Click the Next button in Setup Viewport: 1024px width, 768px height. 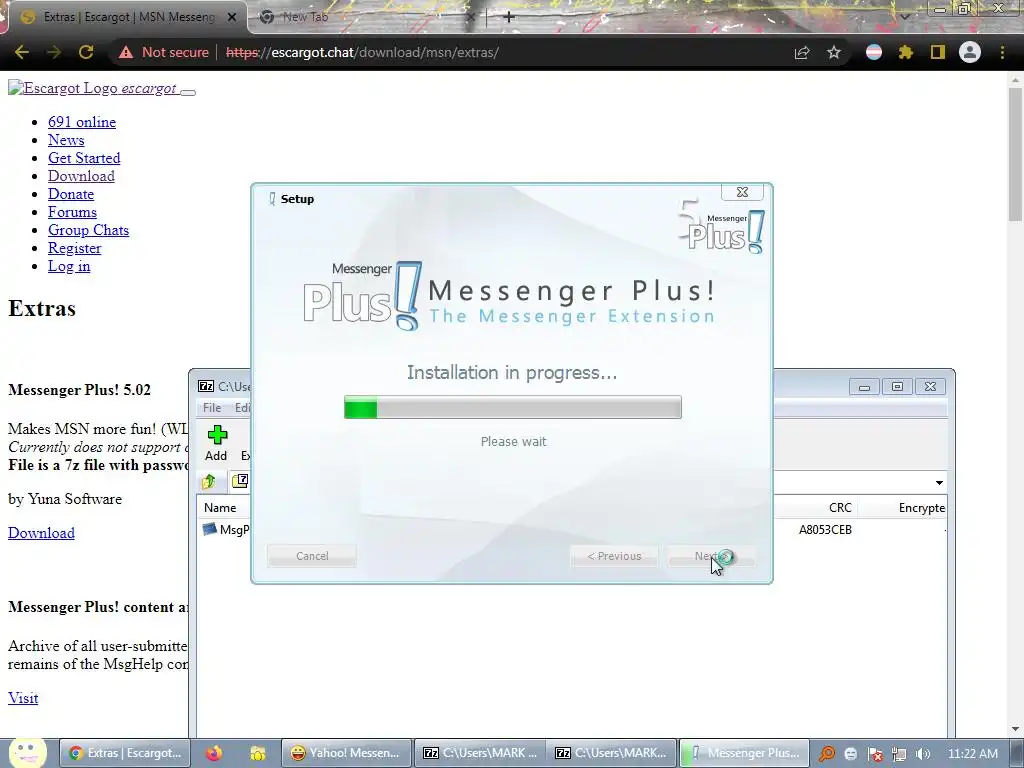click(x=712, y=556)
